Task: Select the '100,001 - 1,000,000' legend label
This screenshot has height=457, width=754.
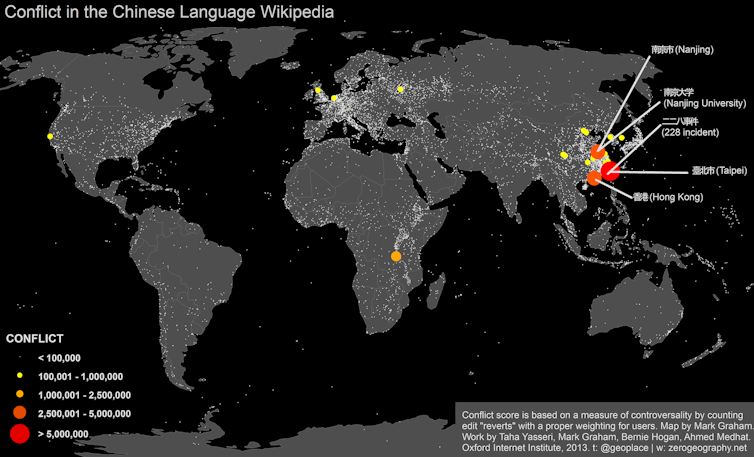Action: point(80,377)
